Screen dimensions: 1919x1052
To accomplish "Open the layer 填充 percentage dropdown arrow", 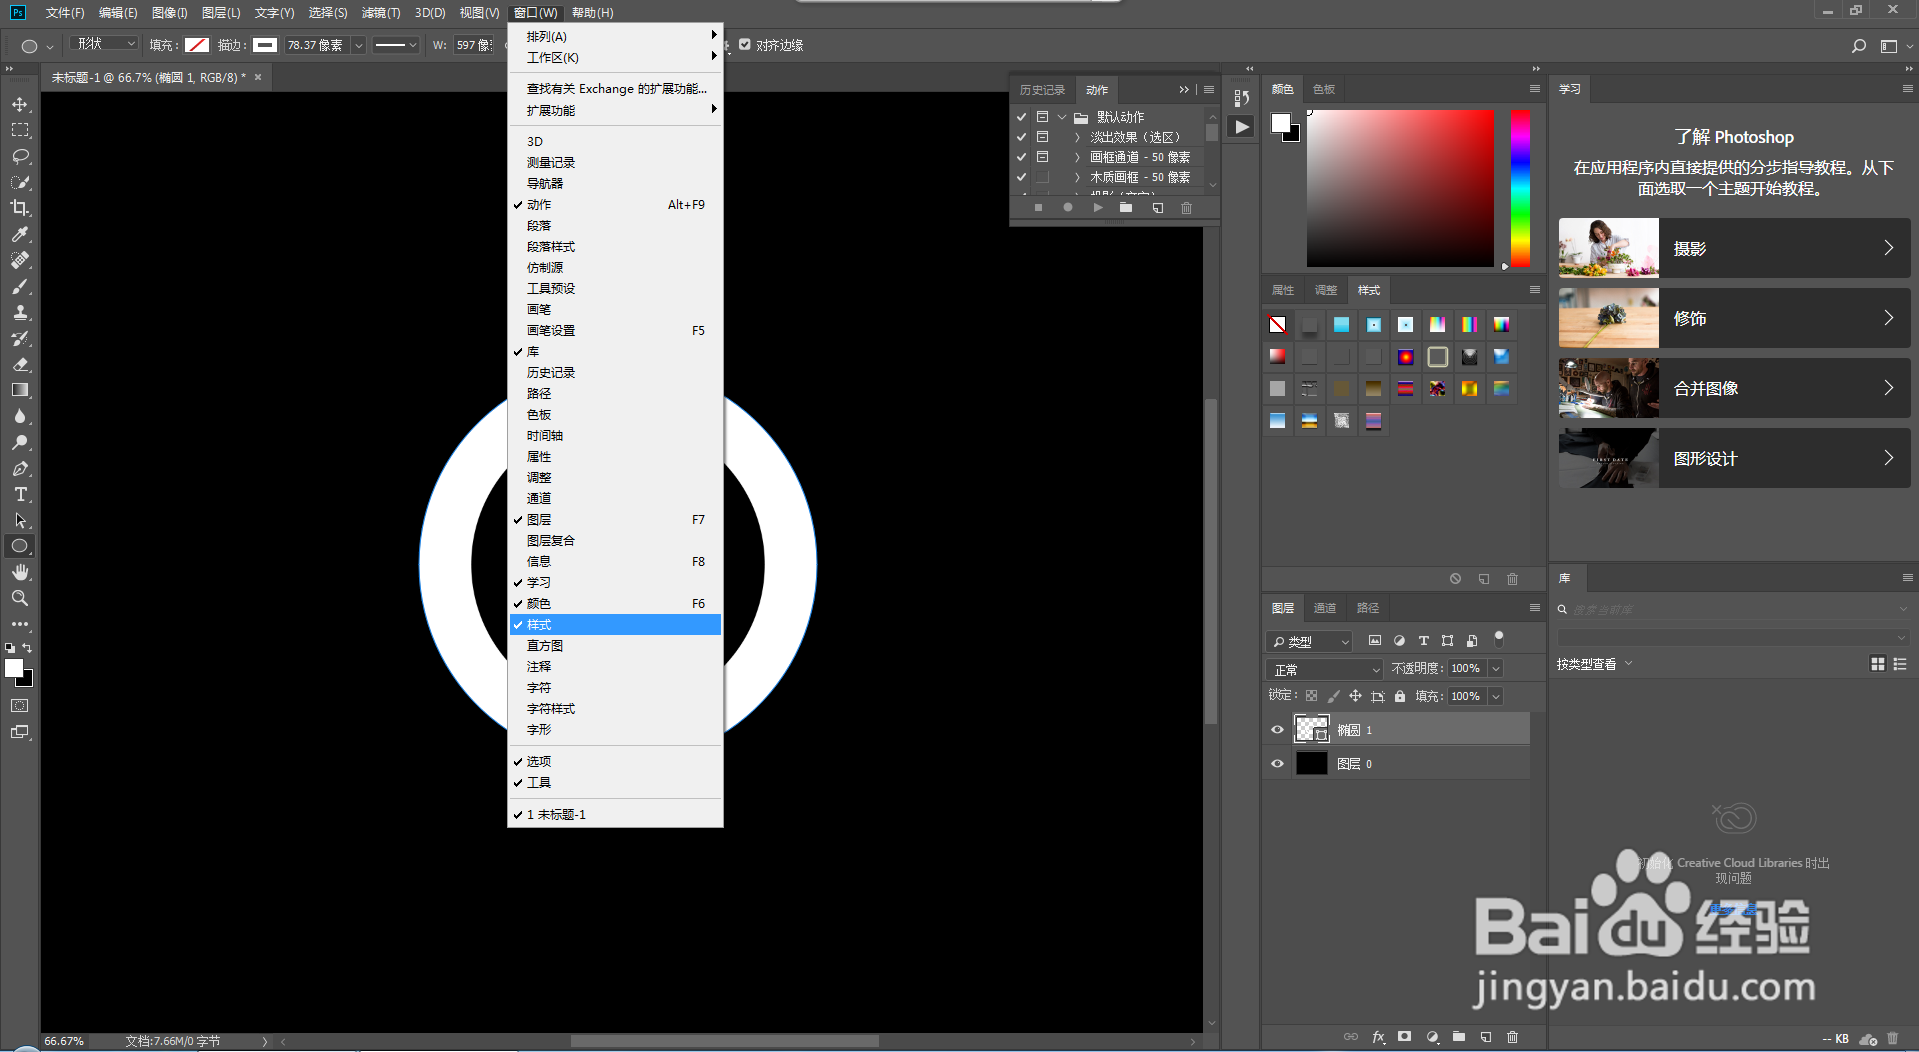I will 1496,697.
